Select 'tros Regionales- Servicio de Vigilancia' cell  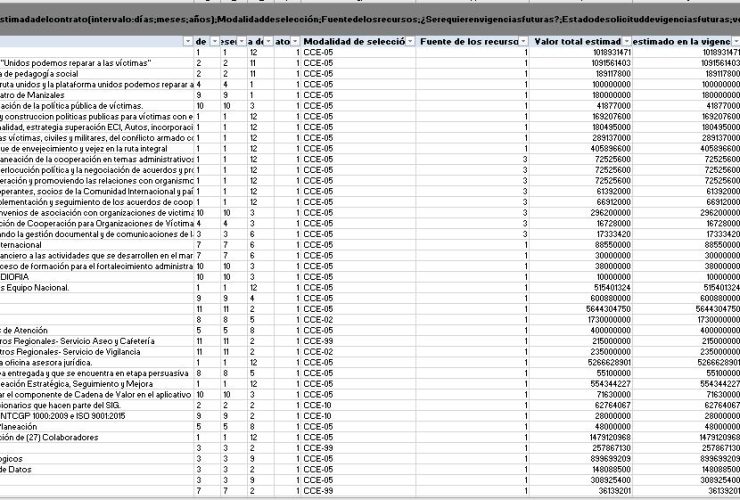pyautogui.click(x=97, y=352)
